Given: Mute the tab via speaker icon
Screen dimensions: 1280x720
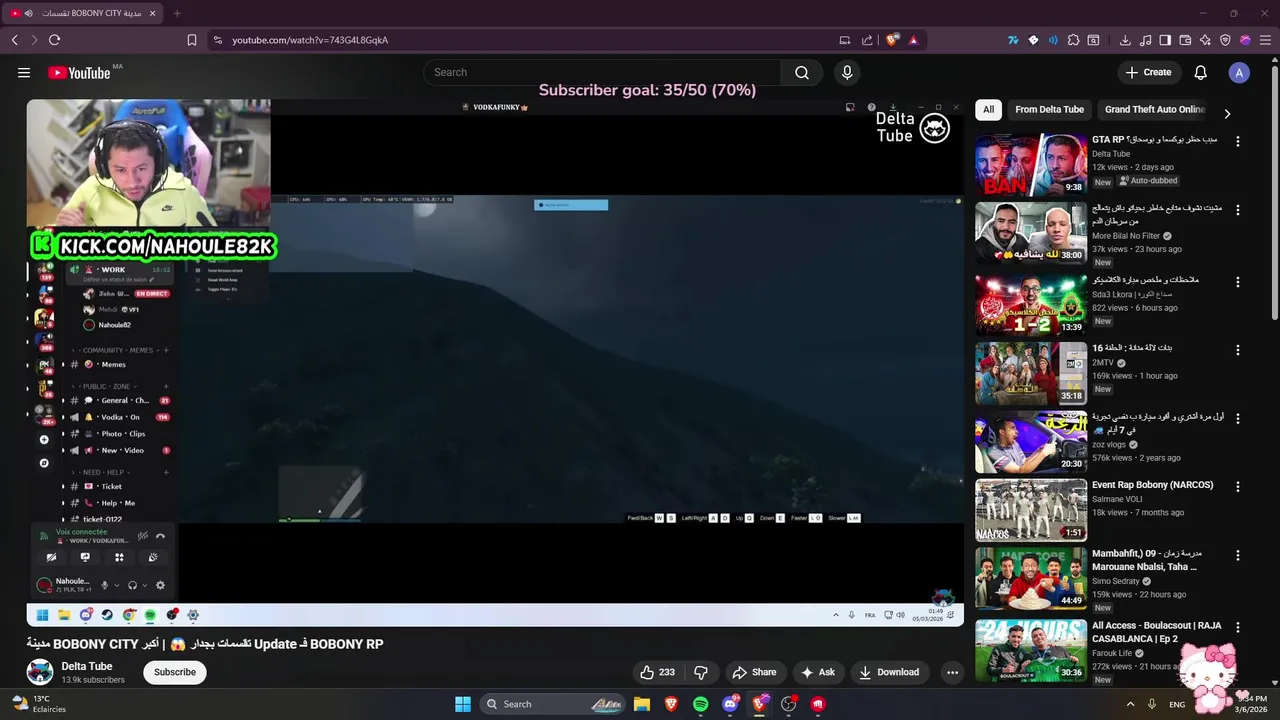Looking at the screenshot, I should (28, 13).
